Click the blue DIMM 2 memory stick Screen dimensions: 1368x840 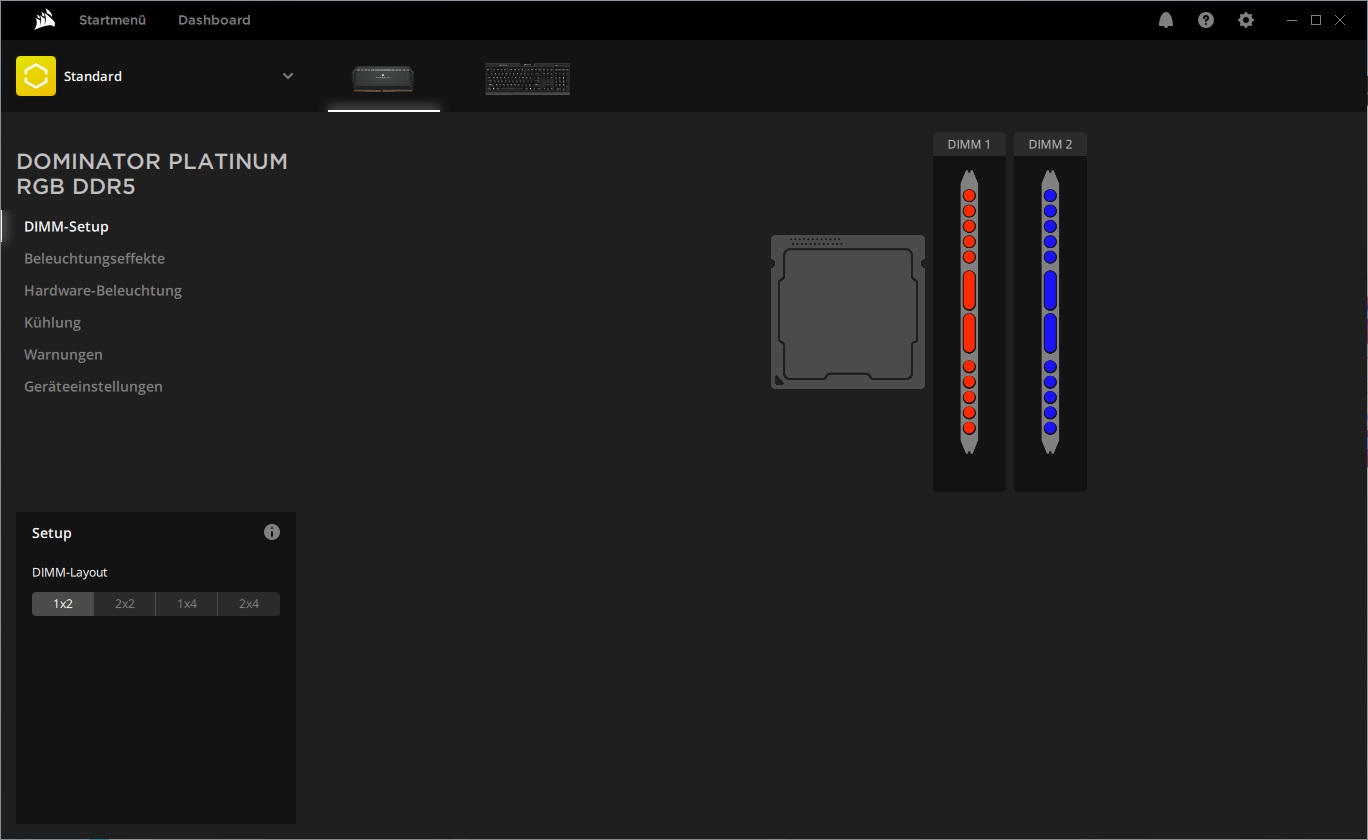(x=1050, y=312)
